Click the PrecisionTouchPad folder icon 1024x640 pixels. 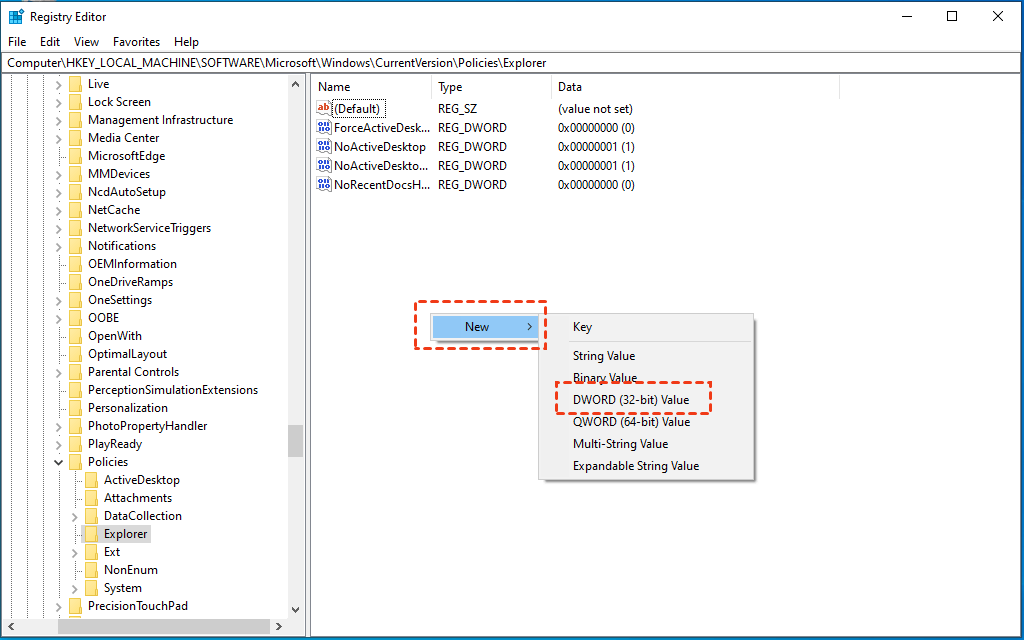(76, 605)
